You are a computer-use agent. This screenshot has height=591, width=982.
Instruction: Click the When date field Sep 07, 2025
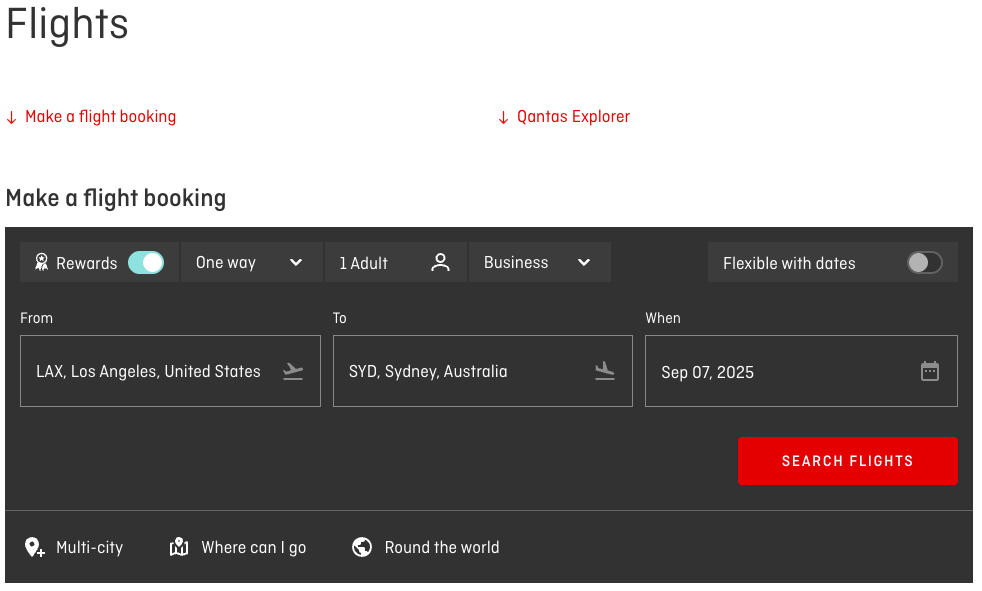click(x=801, y=371)
